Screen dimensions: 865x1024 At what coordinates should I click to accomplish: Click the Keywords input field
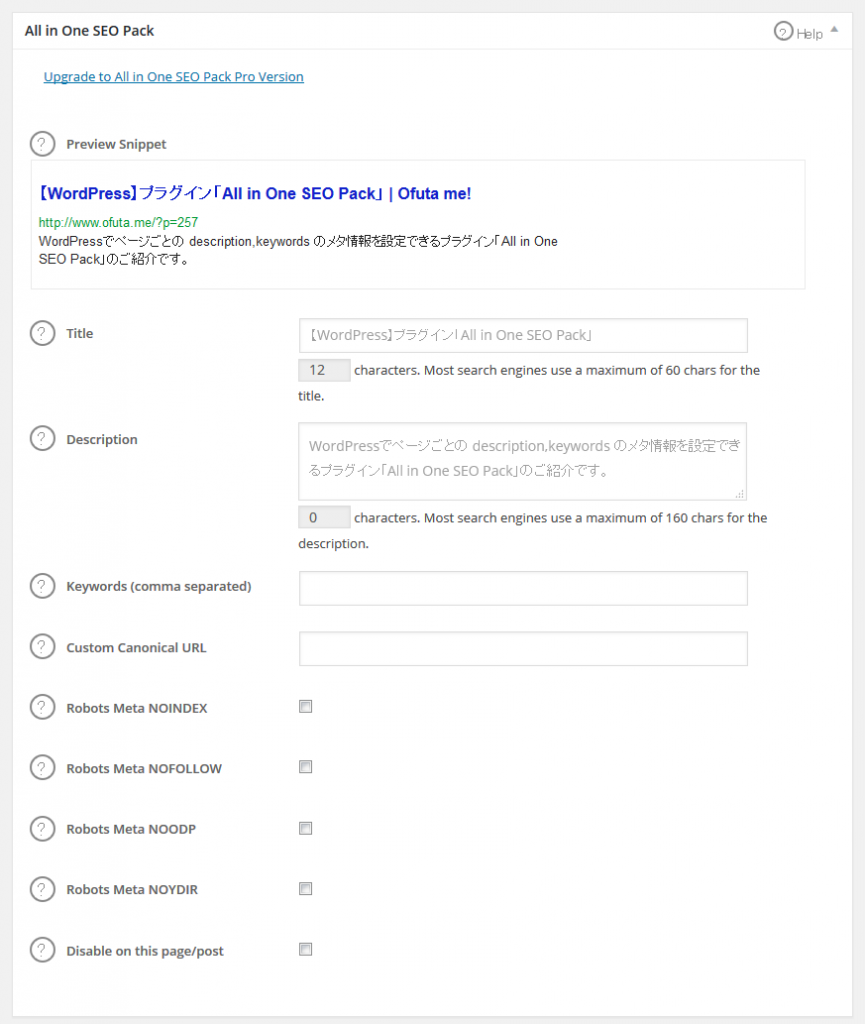(523, 588)
